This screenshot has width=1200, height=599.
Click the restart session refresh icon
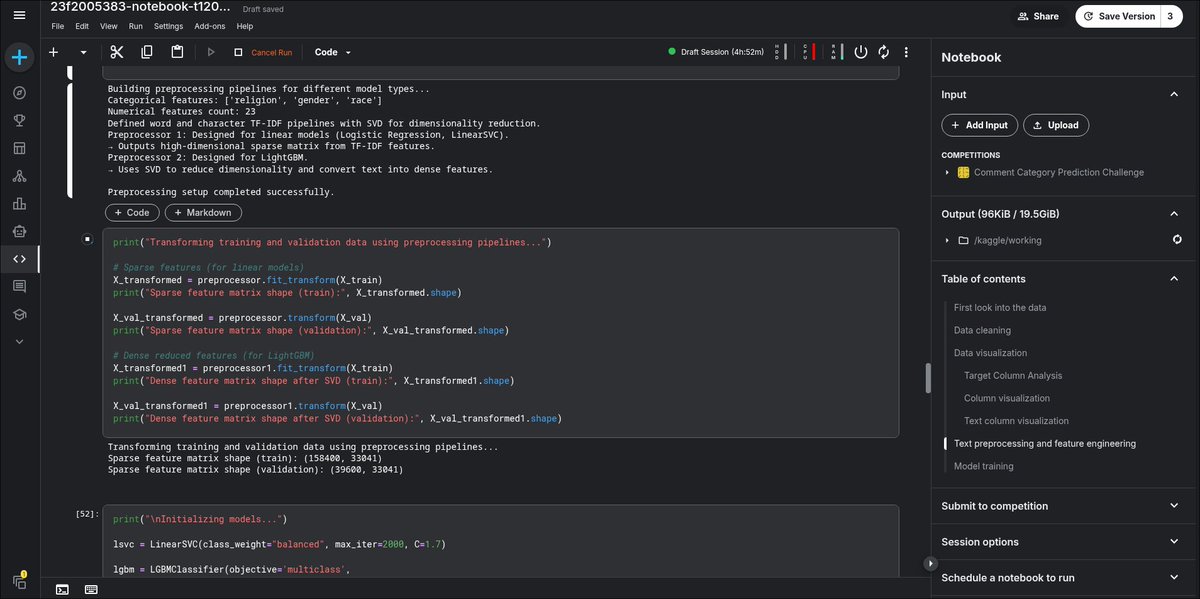(x=884, y=52)
